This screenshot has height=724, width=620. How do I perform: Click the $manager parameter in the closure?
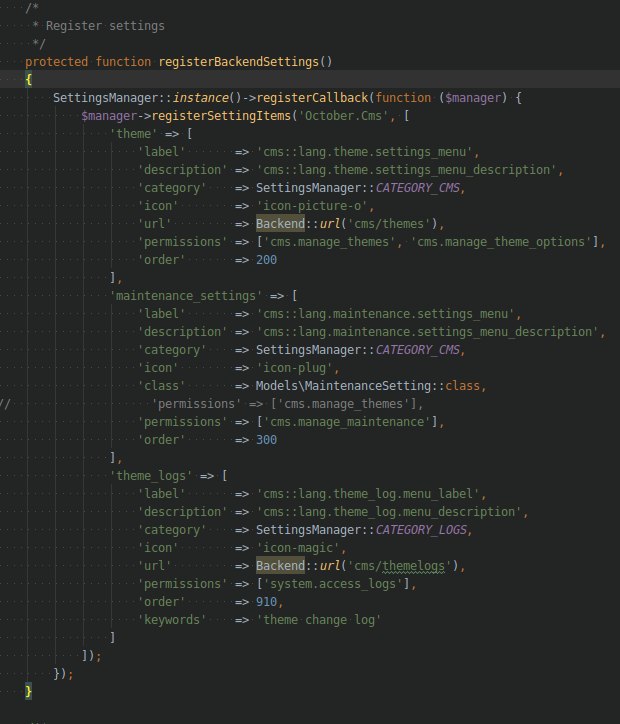point(473,98)
